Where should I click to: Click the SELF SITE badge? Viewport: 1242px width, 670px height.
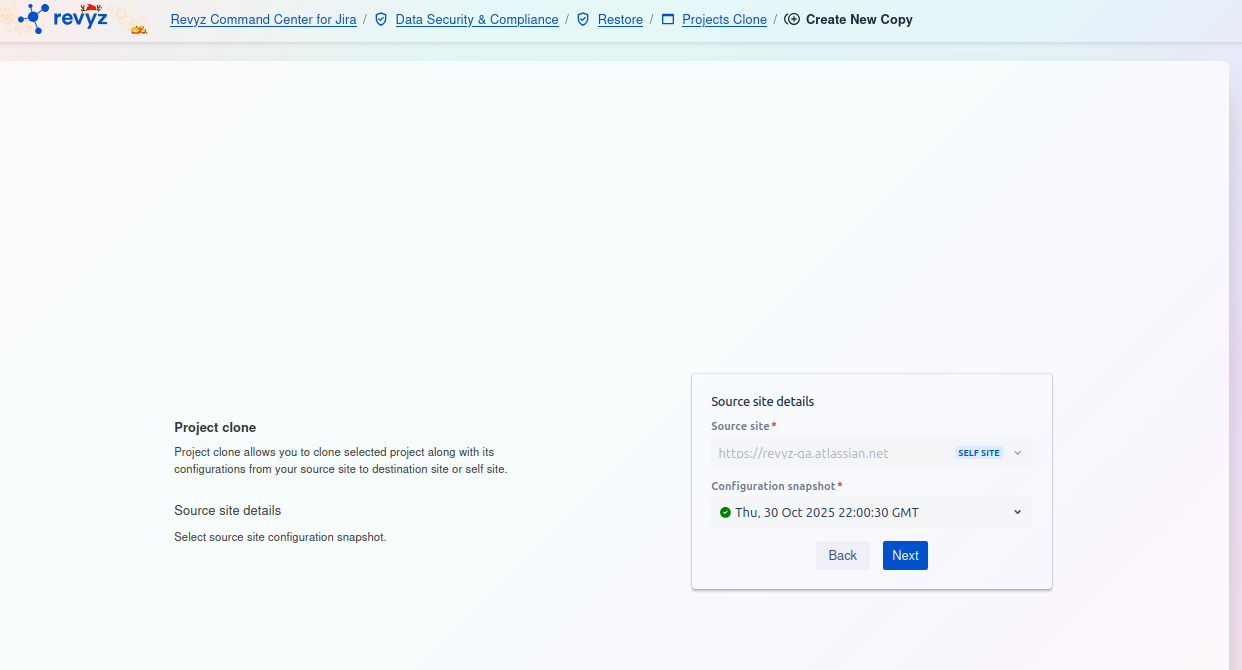pyautogui.click(x=978, y=453)
